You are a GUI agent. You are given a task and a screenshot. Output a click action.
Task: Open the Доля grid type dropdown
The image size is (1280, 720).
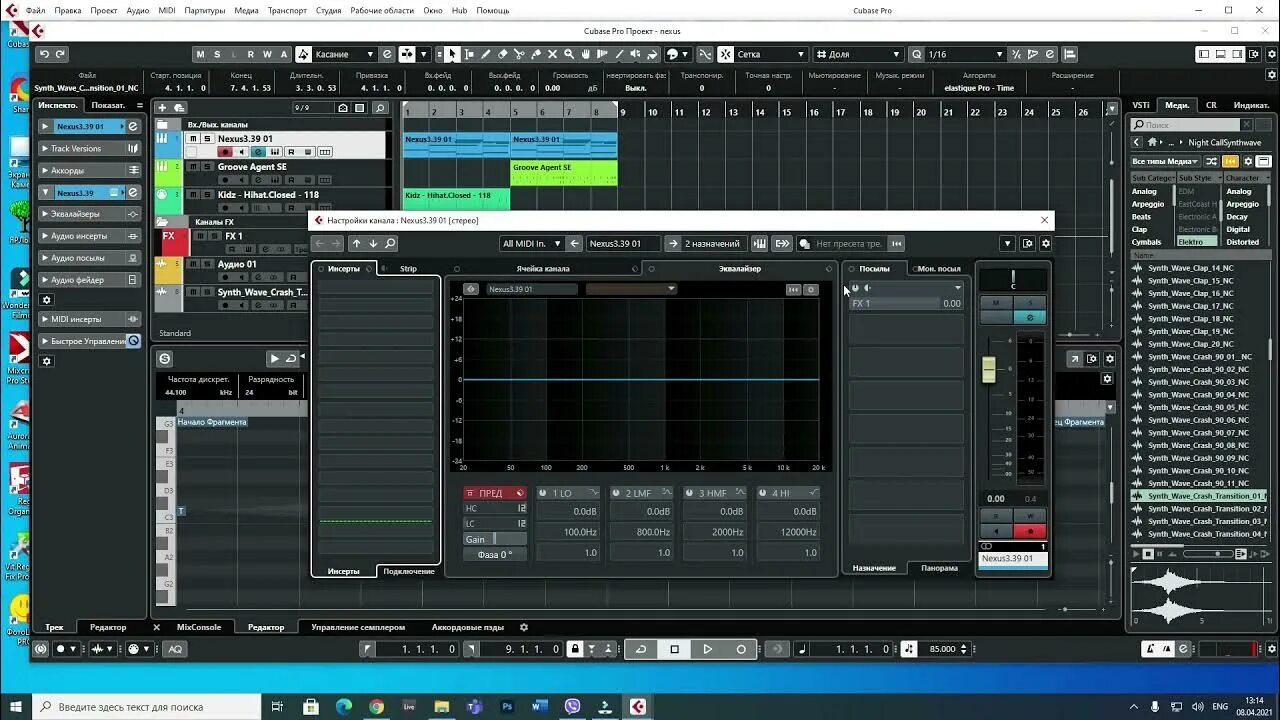(860, 54)
